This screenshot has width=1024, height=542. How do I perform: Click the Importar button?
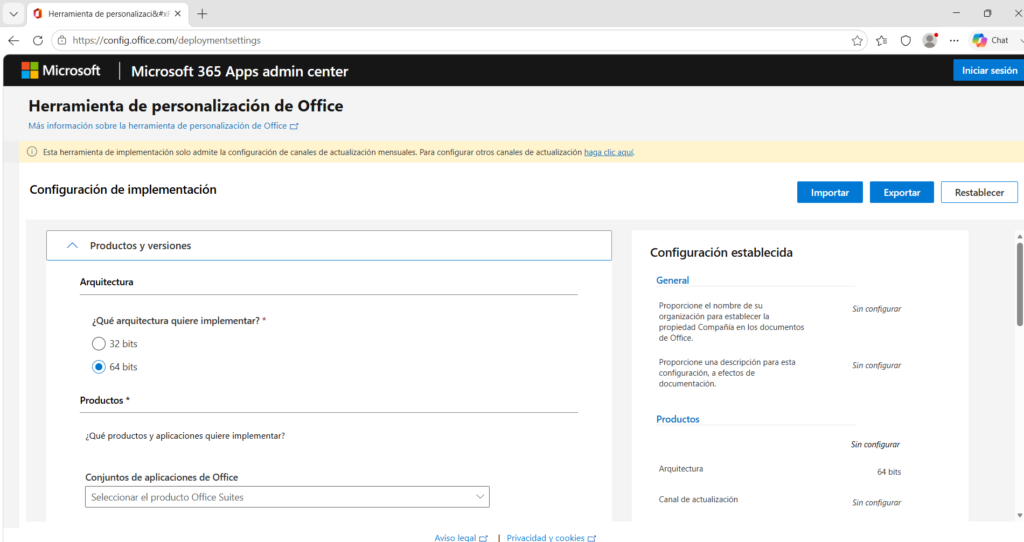click(x=829, y=193)
